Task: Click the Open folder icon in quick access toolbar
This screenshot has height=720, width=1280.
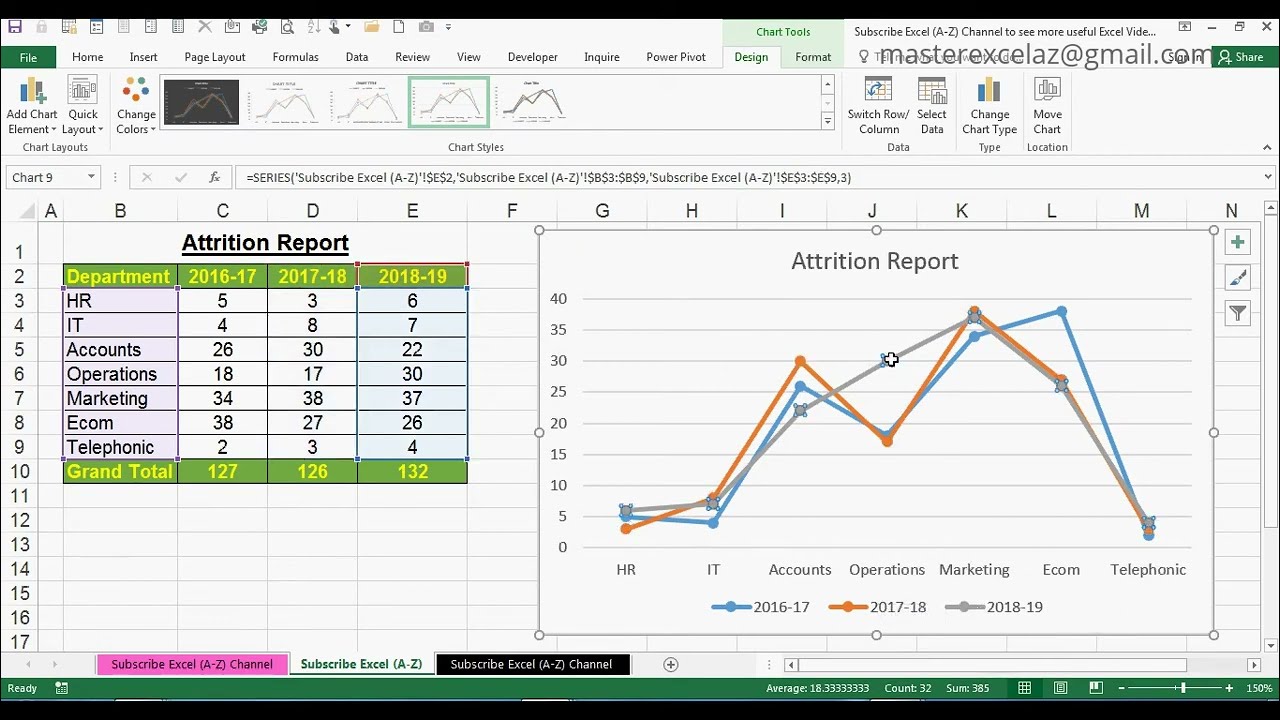Action: (x=371, y=27)
